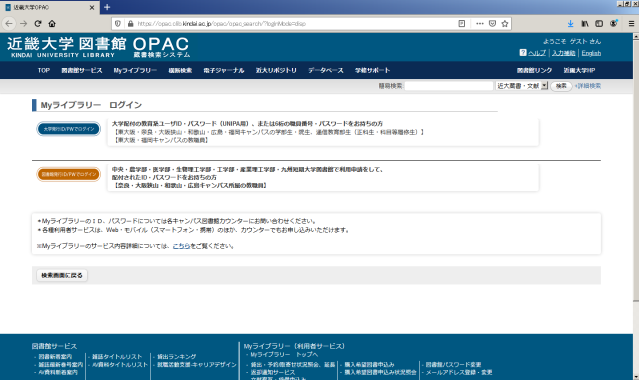Open footer link AV資料タイトルリスト
The height and width of the screenshot is (380, 639).
[120, 365]
